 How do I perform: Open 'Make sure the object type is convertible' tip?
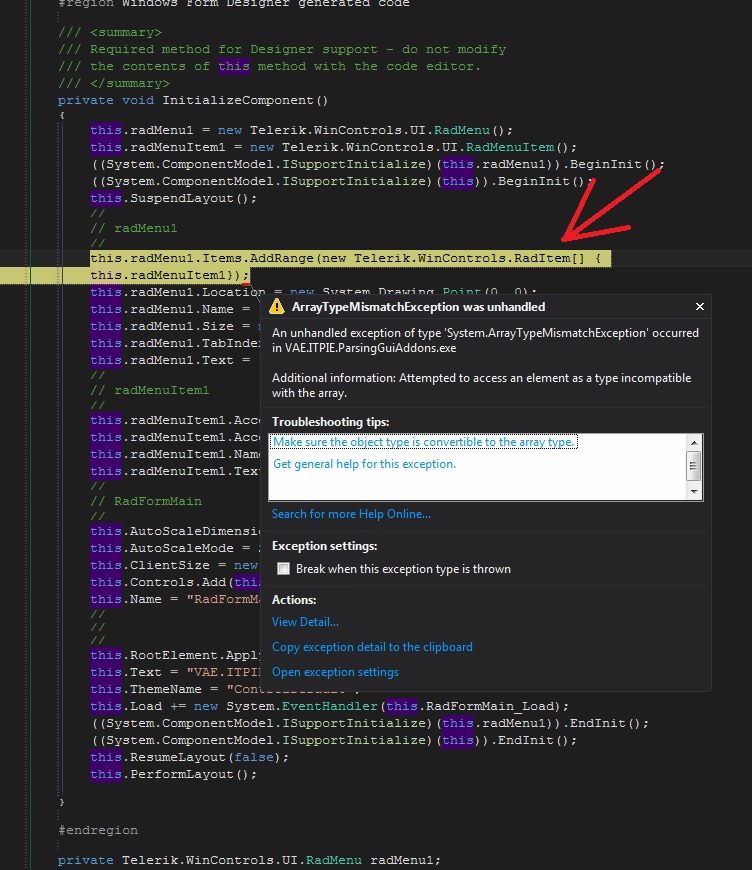[423, 442]
